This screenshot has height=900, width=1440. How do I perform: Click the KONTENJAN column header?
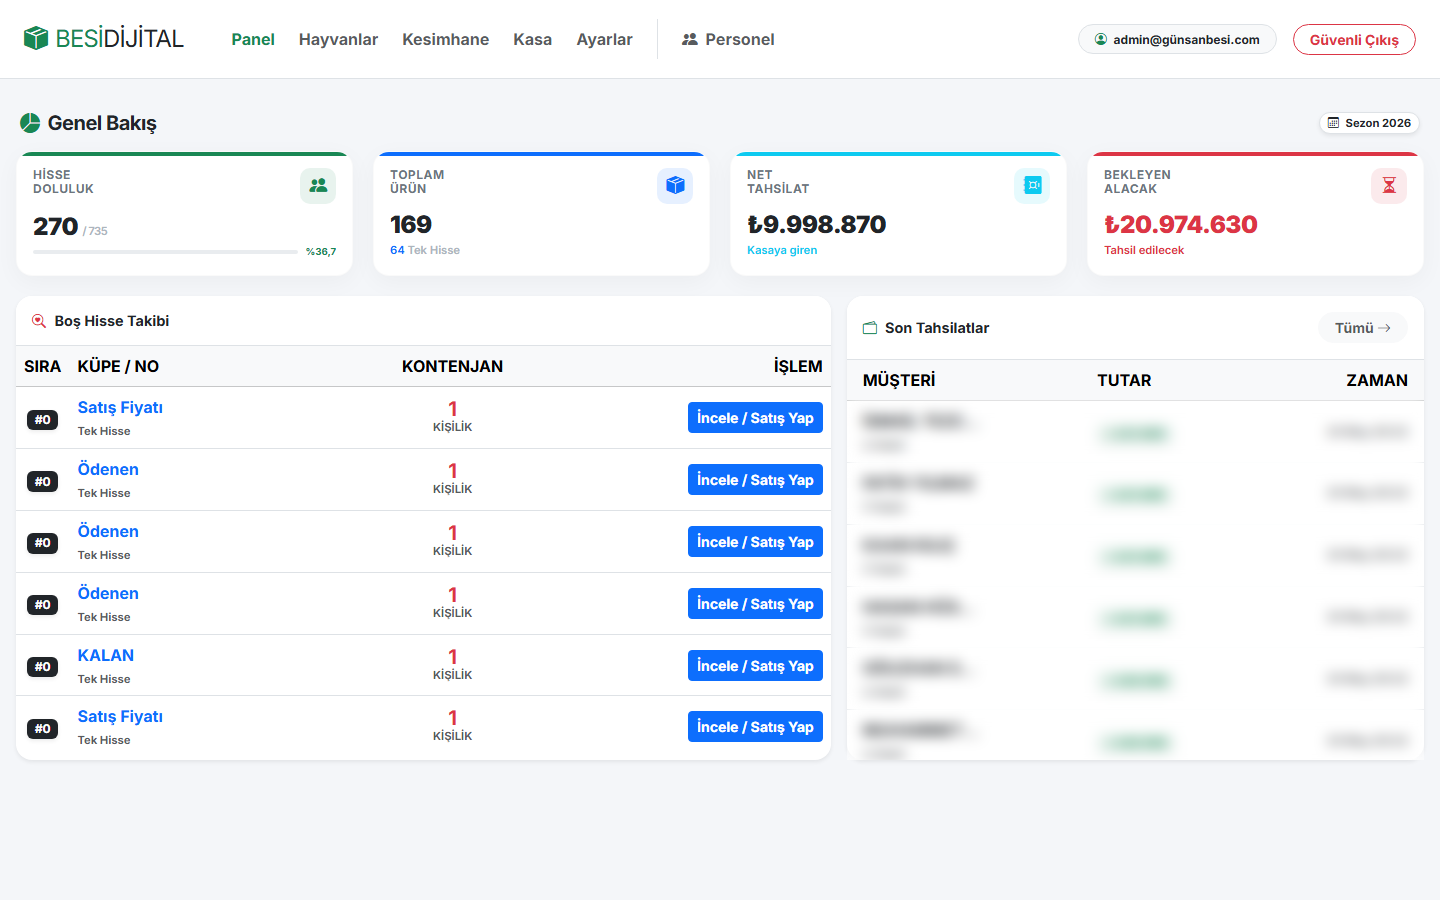coord(452,366)
